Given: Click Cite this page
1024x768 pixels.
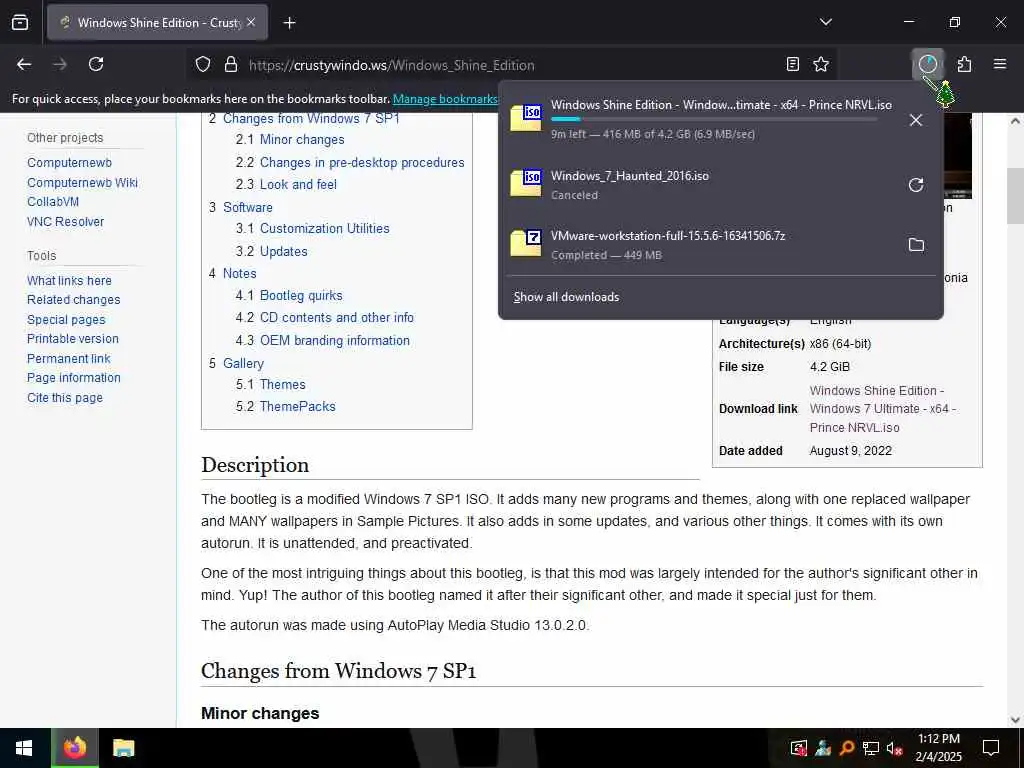Looking at the screenshot, I should [x=65, y=398].
